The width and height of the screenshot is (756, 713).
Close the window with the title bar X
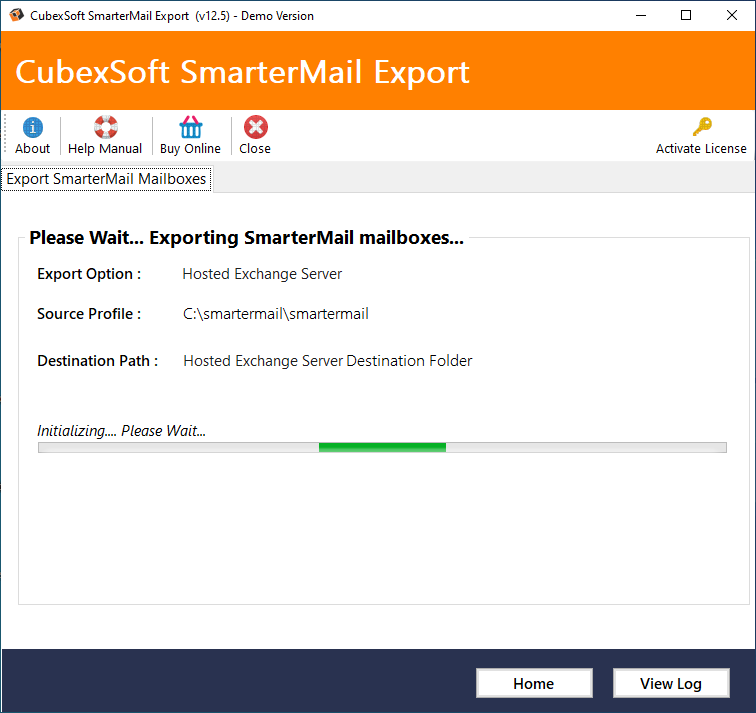coord(731,15)
